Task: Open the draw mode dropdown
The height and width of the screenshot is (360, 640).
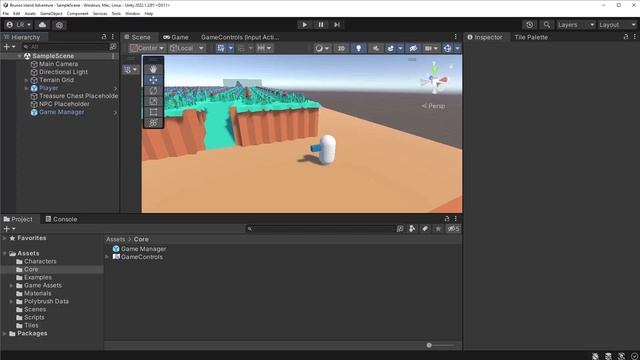Action: pyautogui.click(x=322, y=48)
